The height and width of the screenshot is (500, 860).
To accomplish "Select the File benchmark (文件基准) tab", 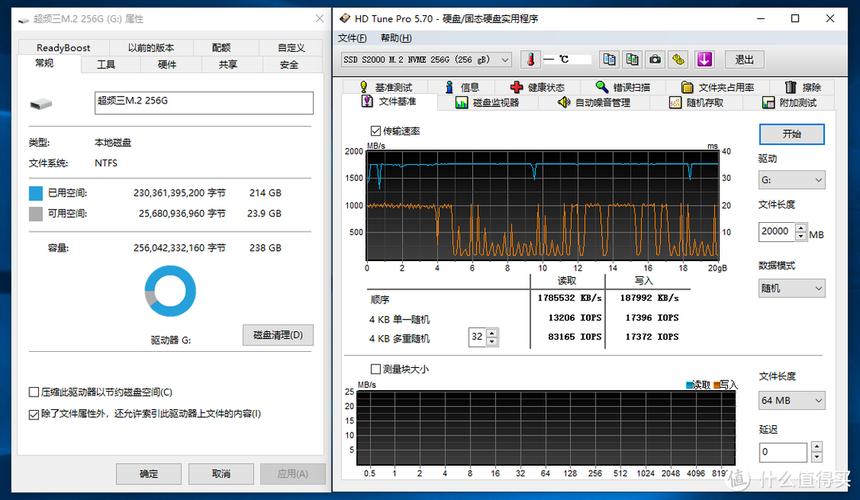I will tap(389, 101).
